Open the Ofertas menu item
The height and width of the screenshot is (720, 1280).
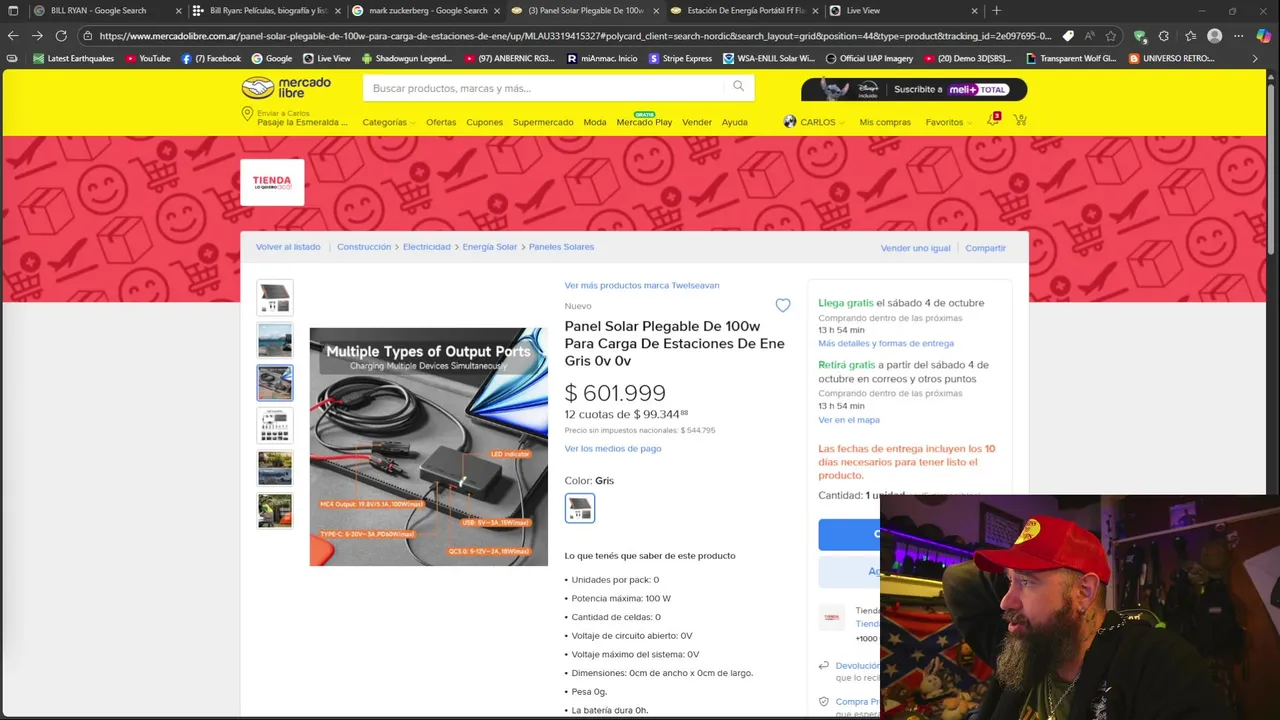[x=441, y=122]
